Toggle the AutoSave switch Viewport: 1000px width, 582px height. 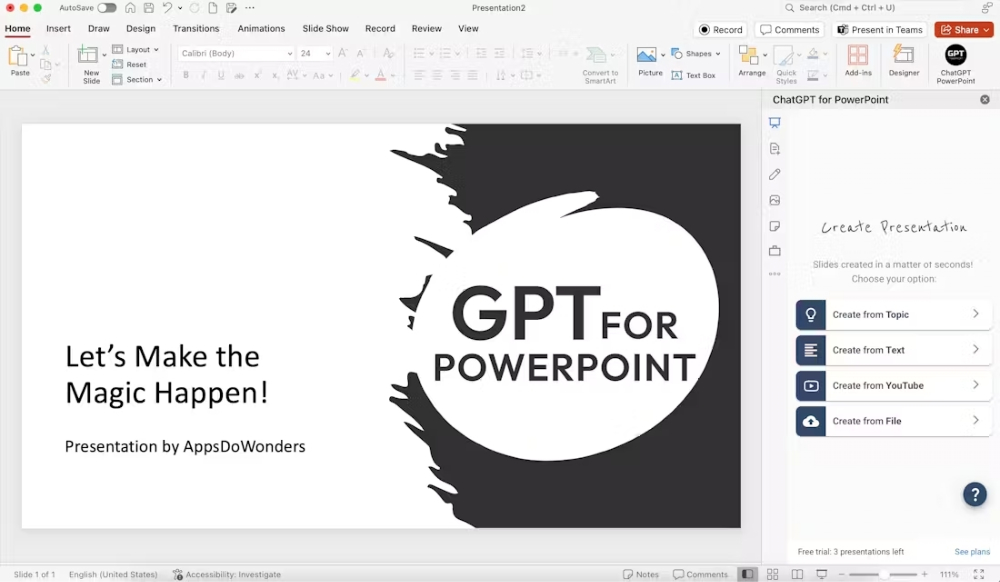point(107,8)
